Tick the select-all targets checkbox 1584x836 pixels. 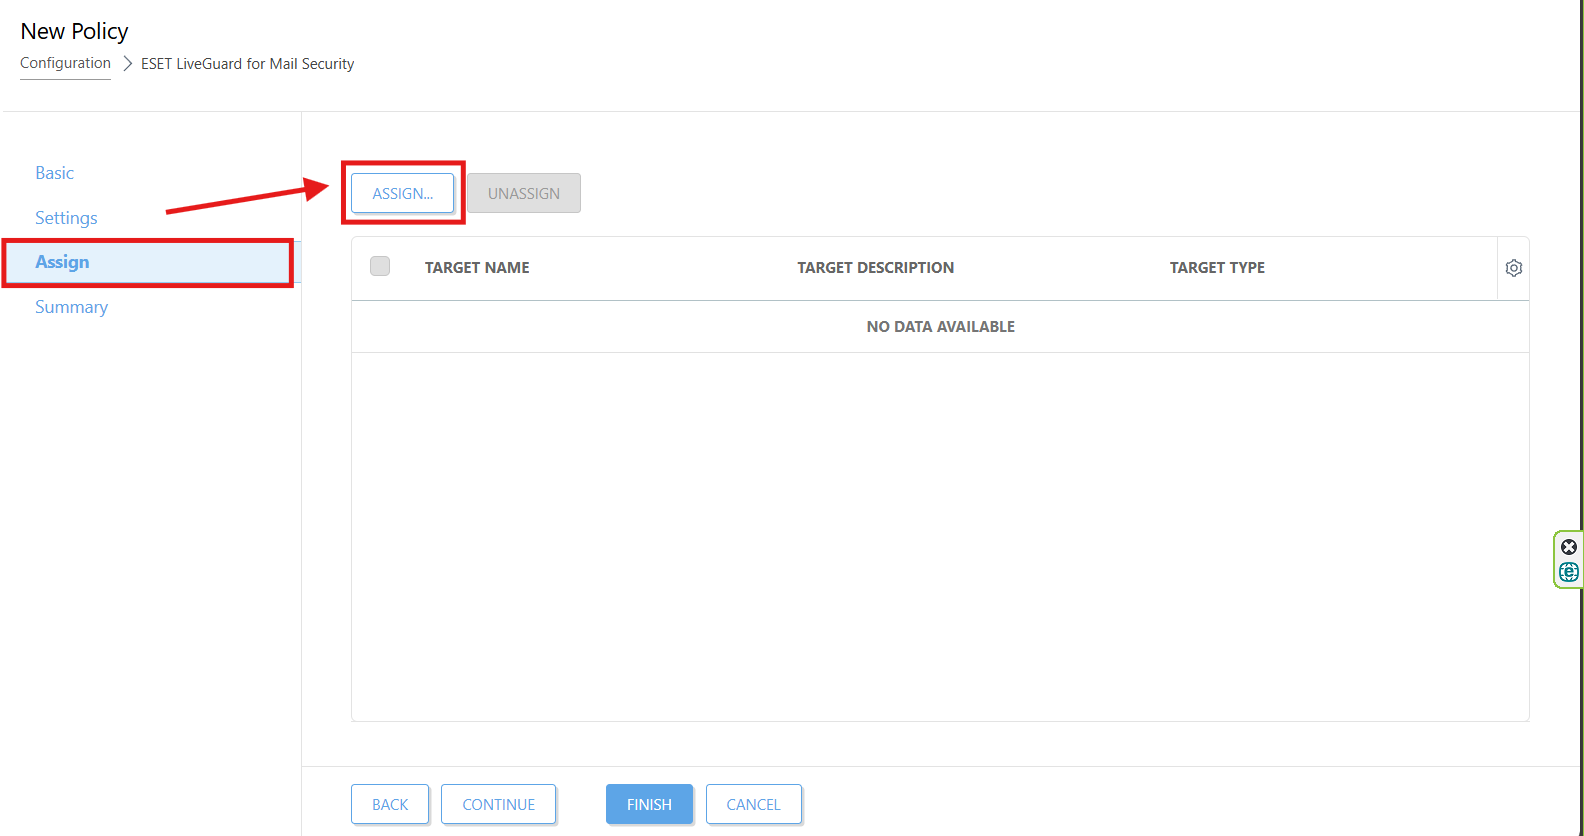pos(380,267)
